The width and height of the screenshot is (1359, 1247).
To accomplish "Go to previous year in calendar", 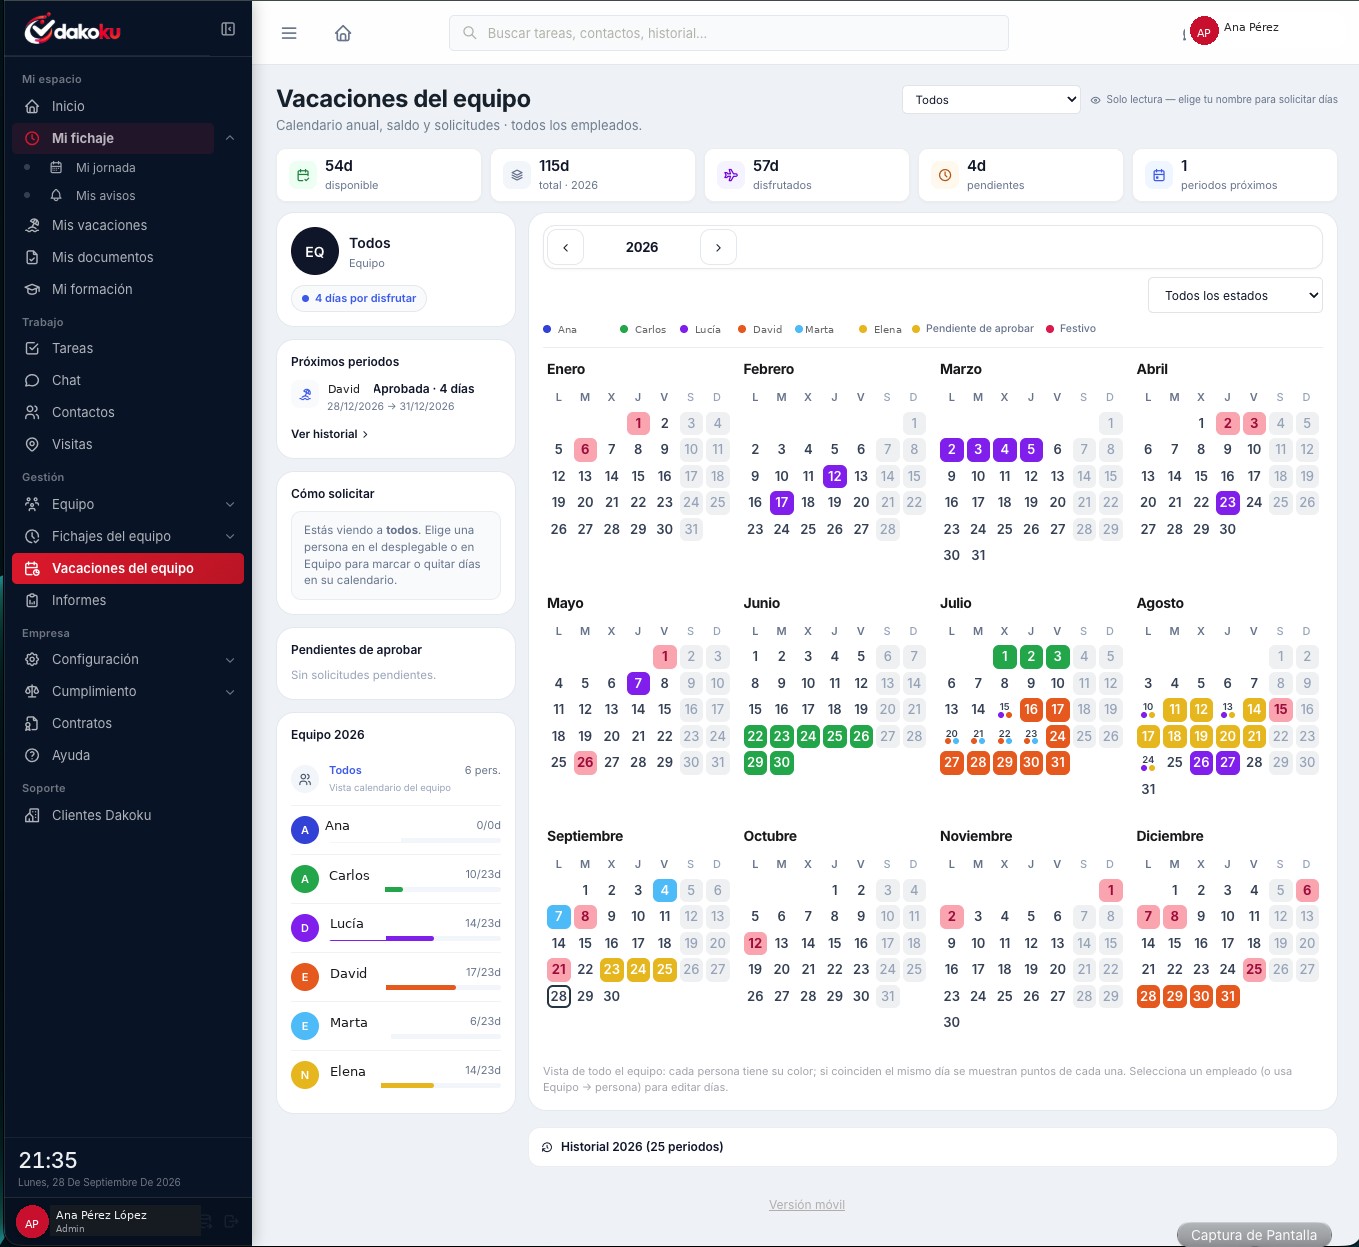I will point(566,247).
